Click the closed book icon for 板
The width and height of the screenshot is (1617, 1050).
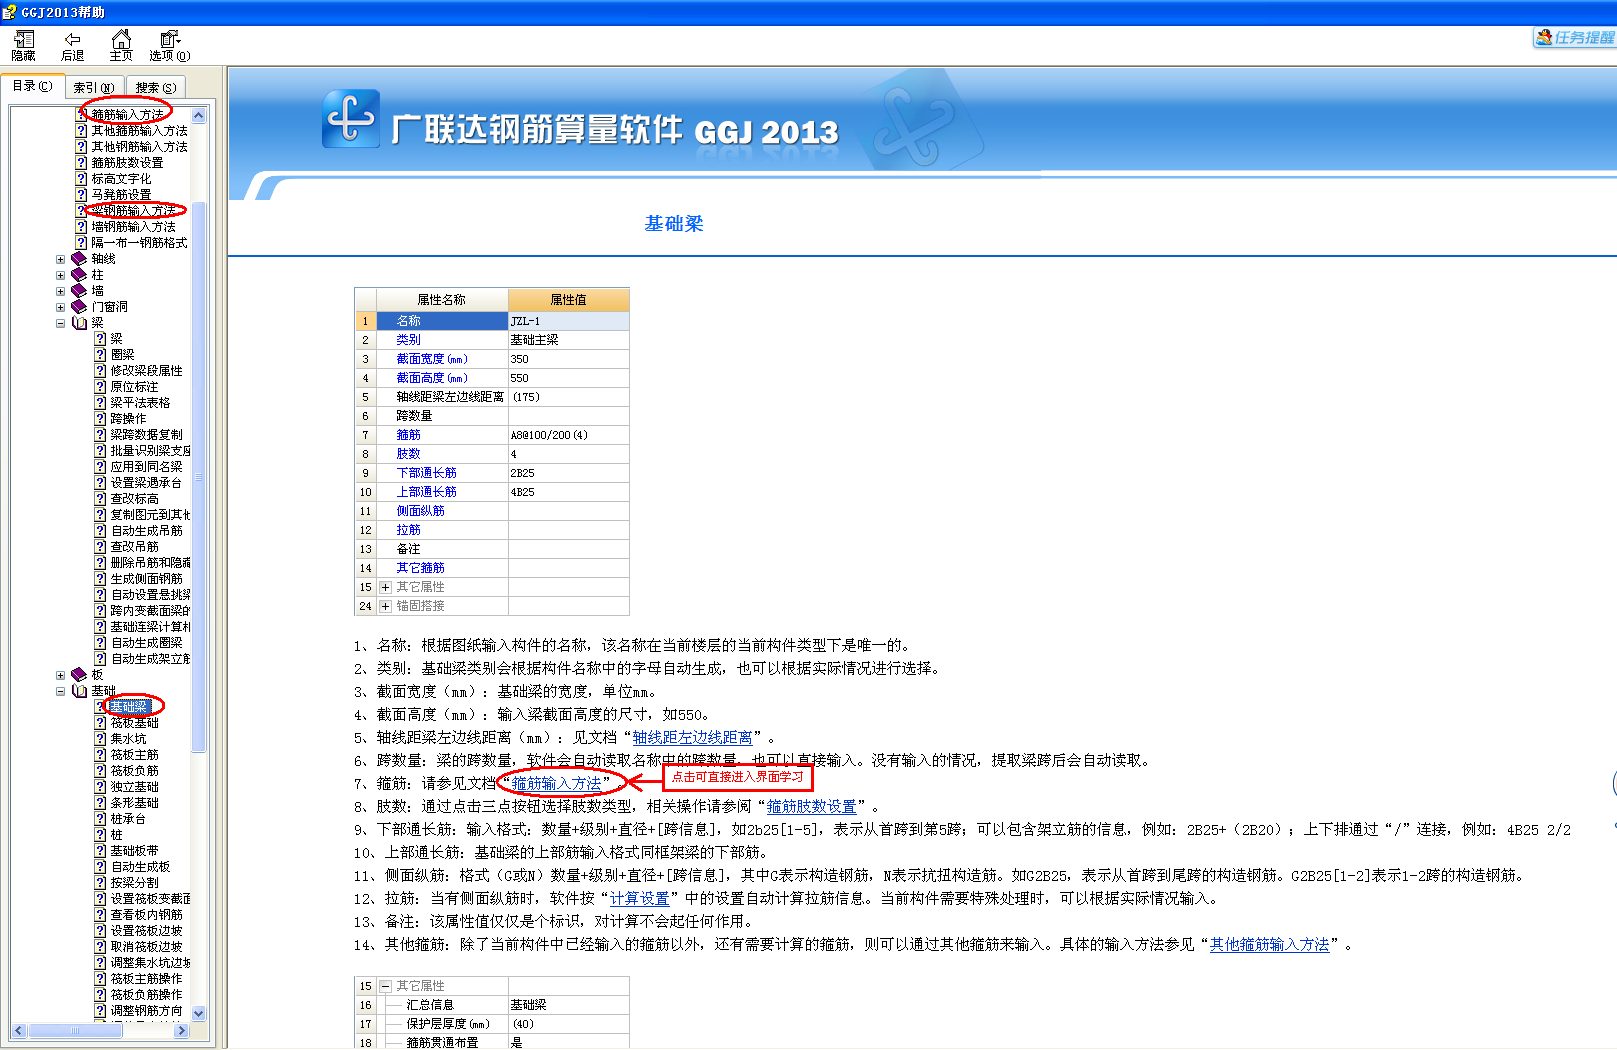(x=79, y=675)
